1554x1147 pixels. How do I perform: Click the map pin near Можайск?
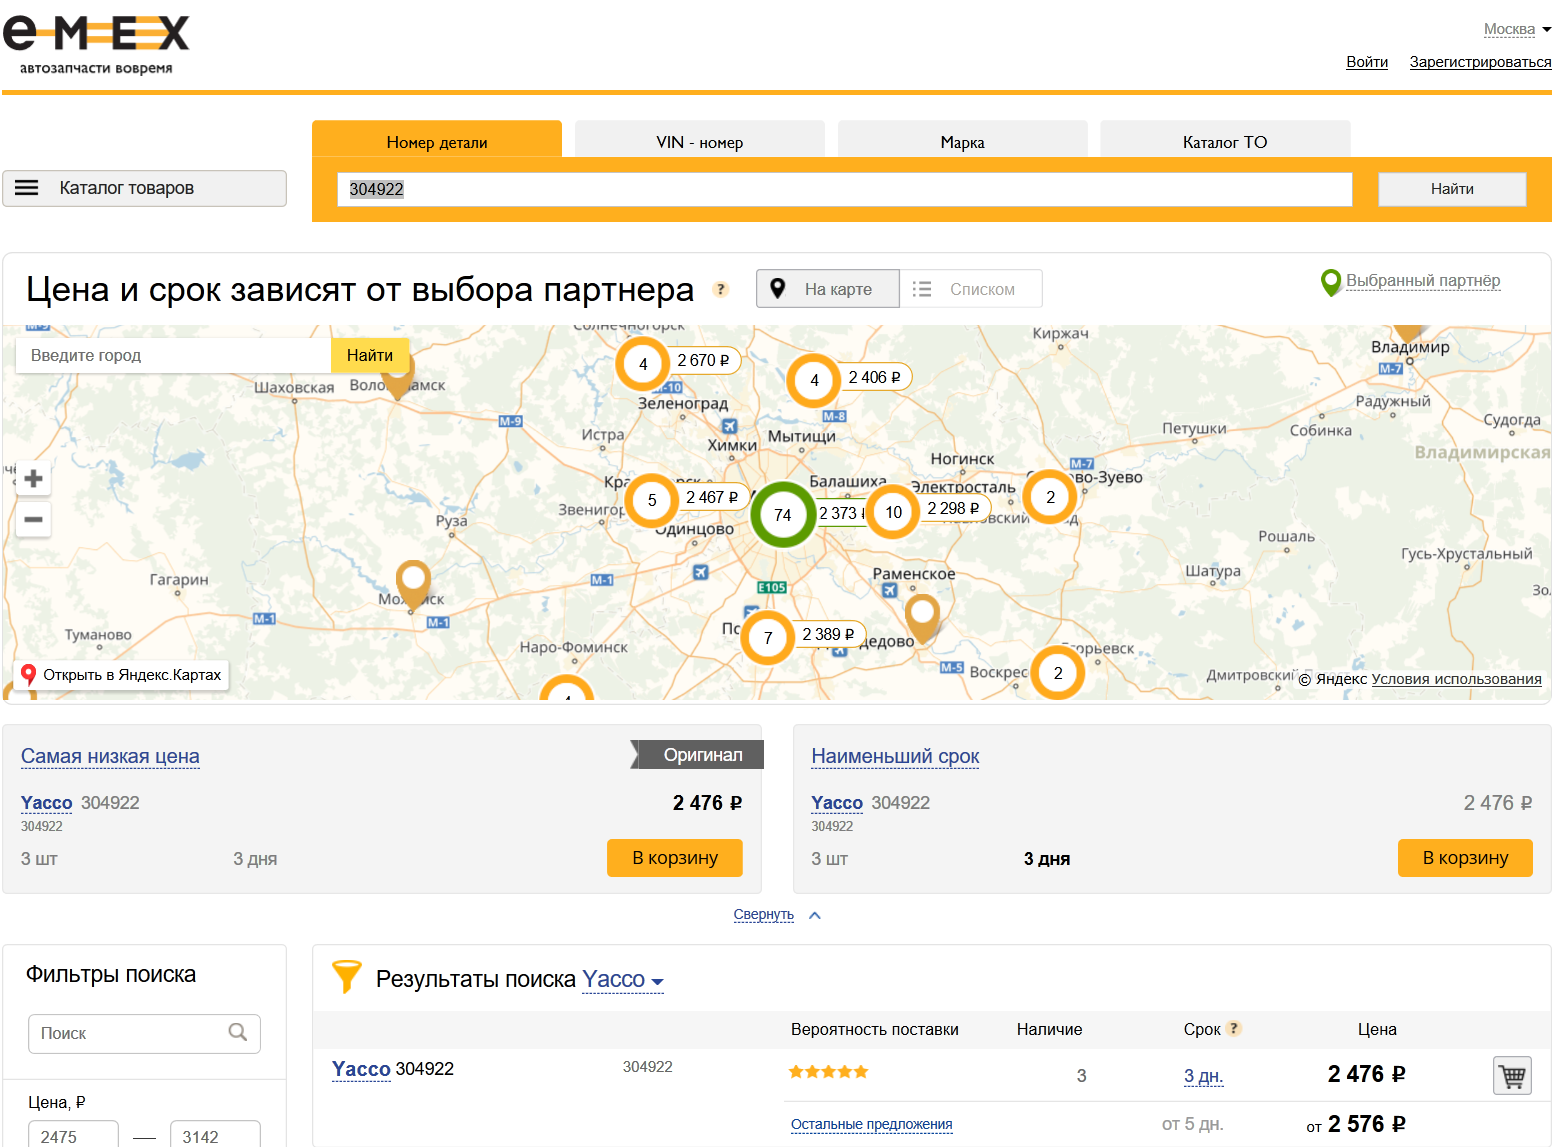(413, 584)
